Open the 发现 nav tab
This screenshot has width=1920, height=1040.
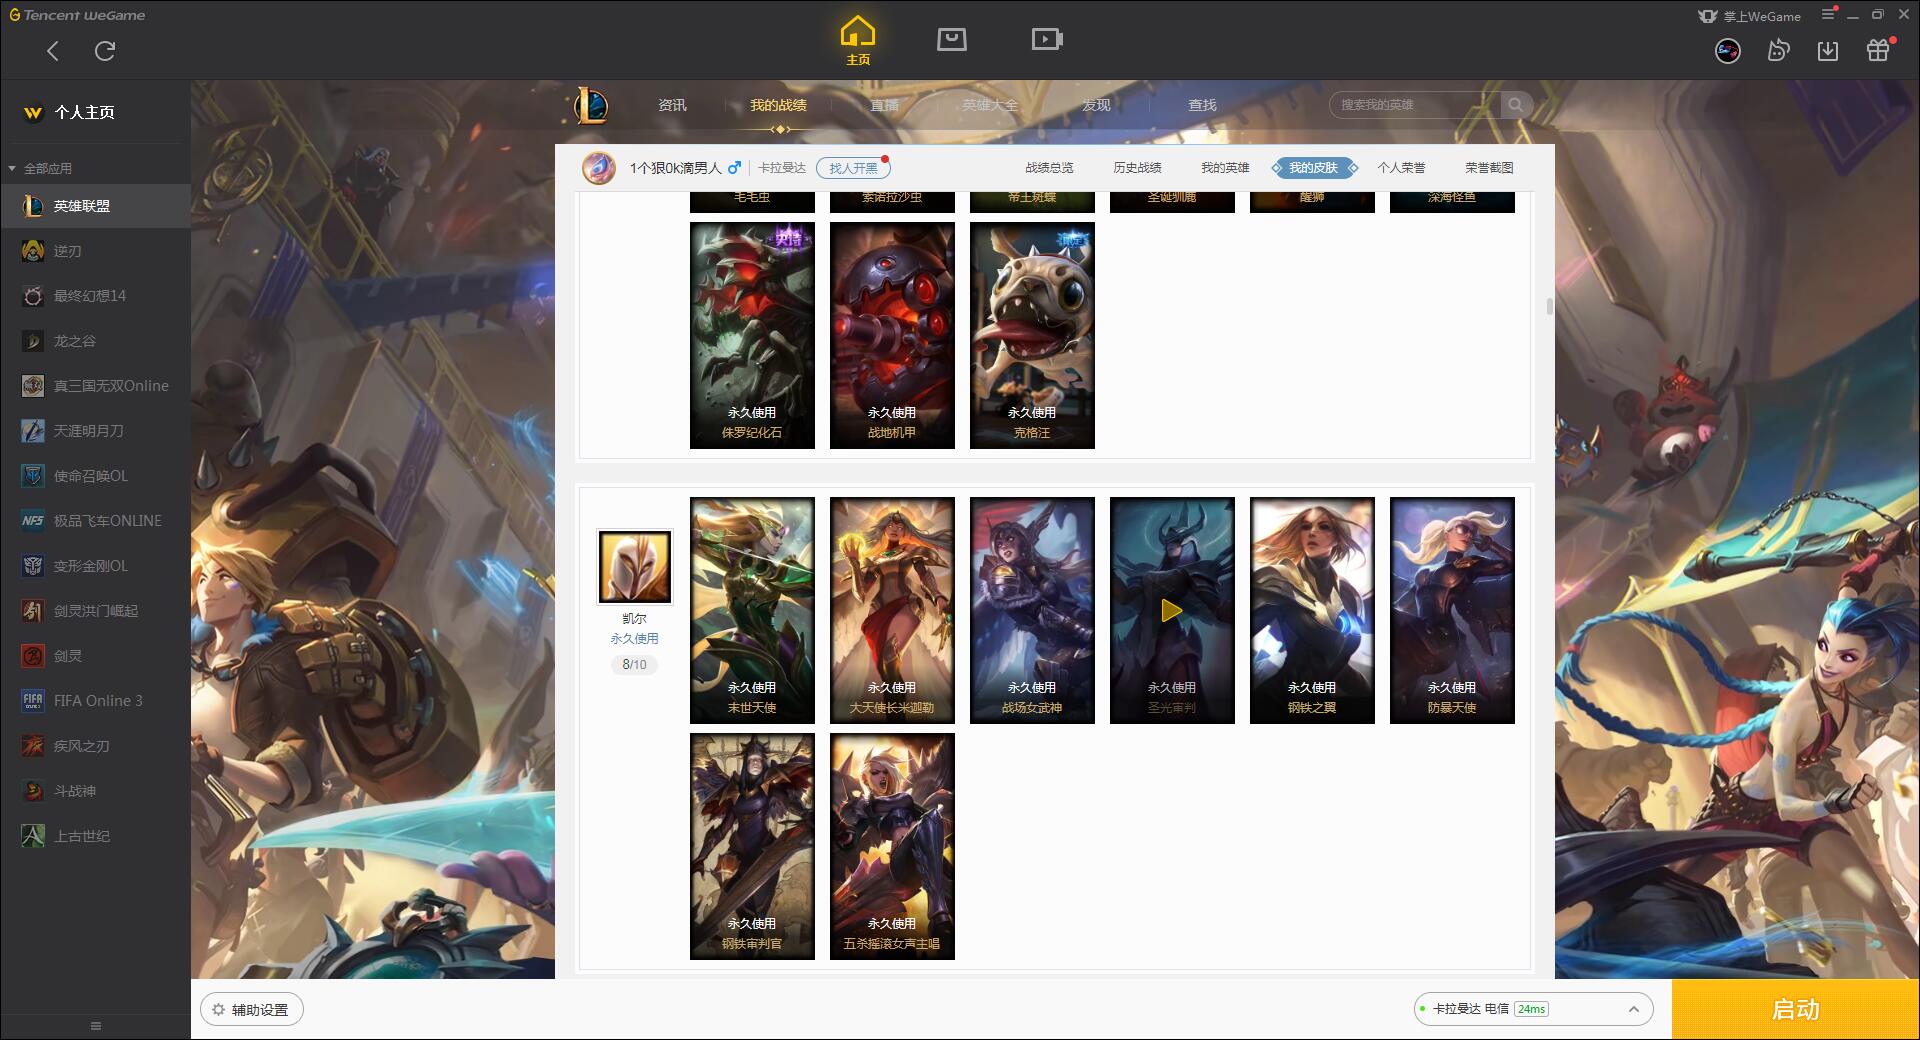click(1096, 105)
